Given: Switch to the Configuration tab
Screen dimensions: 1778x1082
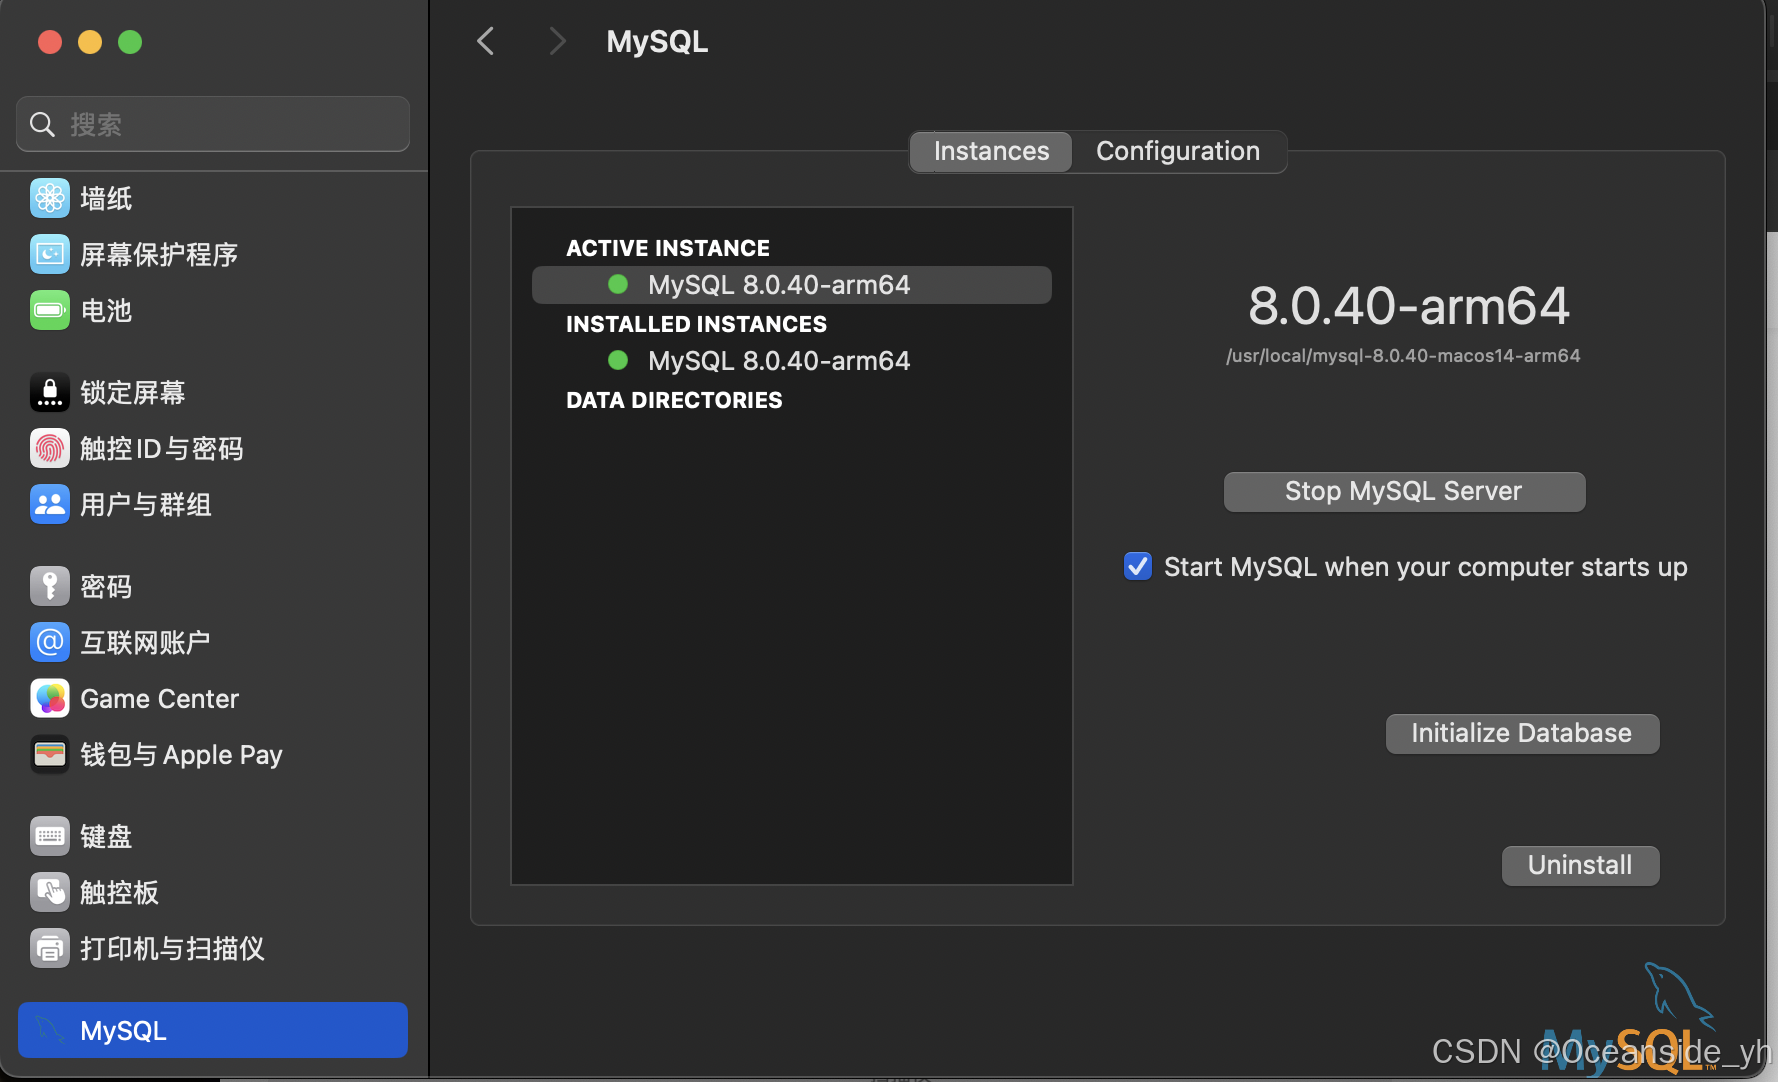Looking at the screenshot, I should point(1178,151).
